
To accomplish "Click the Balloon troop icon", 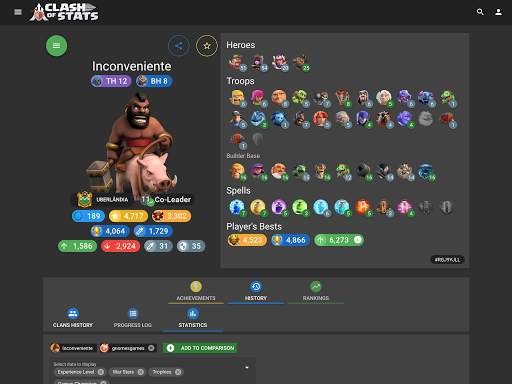I will point(343,98).
